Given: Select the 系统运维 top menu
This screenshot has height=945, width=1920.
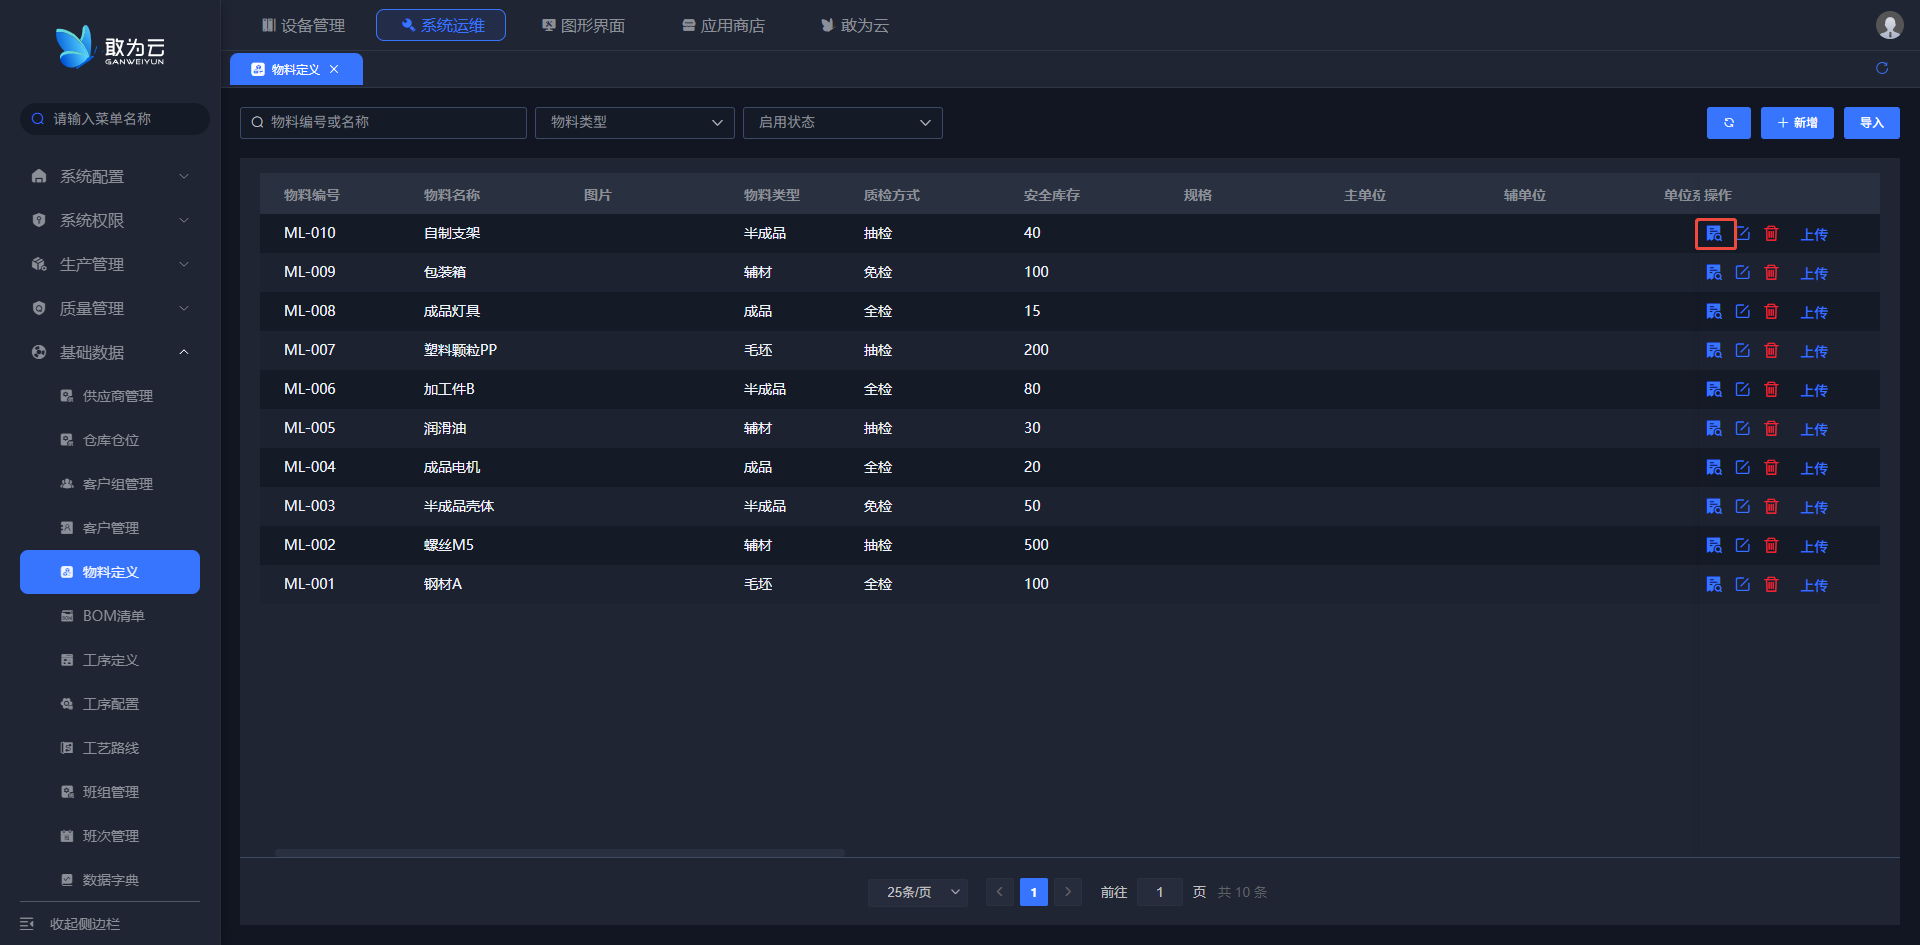Looking at the screenshot, I should (441, 25).
